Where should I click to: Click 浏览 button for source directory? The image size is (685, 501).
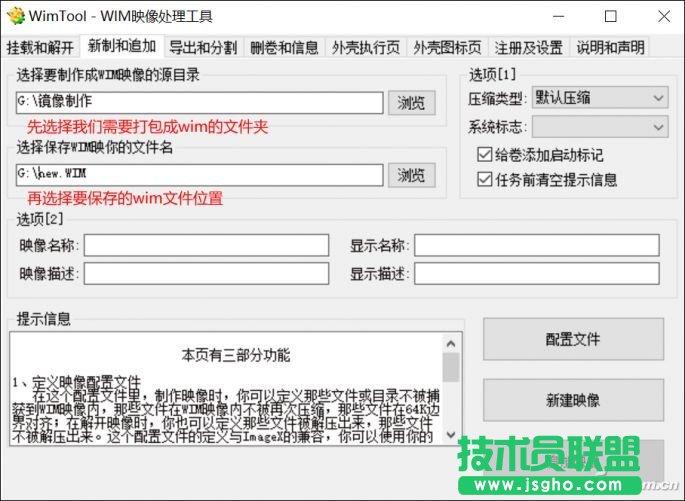coord(412,103)
